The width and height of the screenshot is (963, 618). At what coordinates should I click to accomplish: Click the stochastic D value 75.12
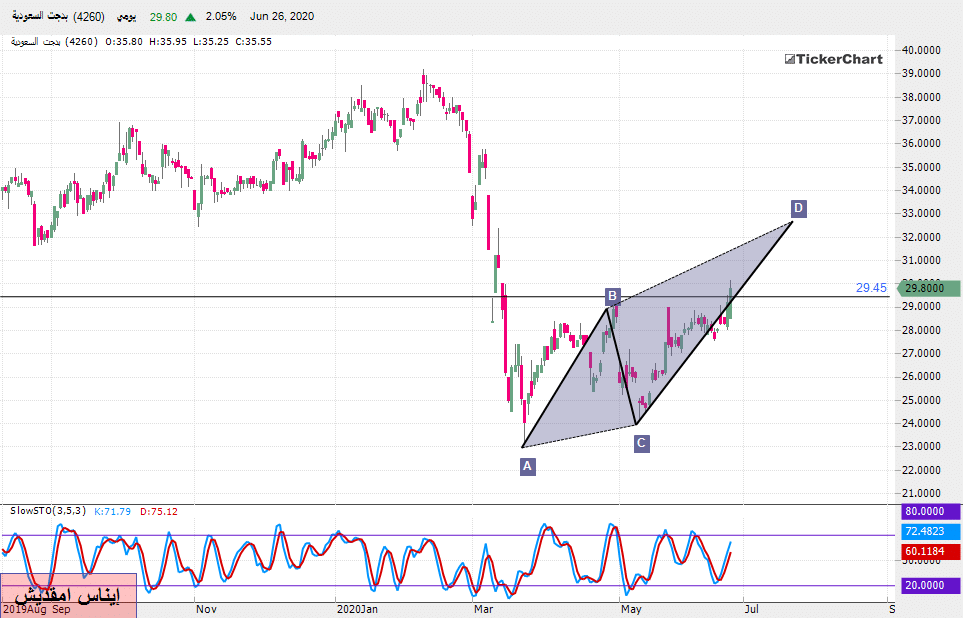tap(159, 511)
